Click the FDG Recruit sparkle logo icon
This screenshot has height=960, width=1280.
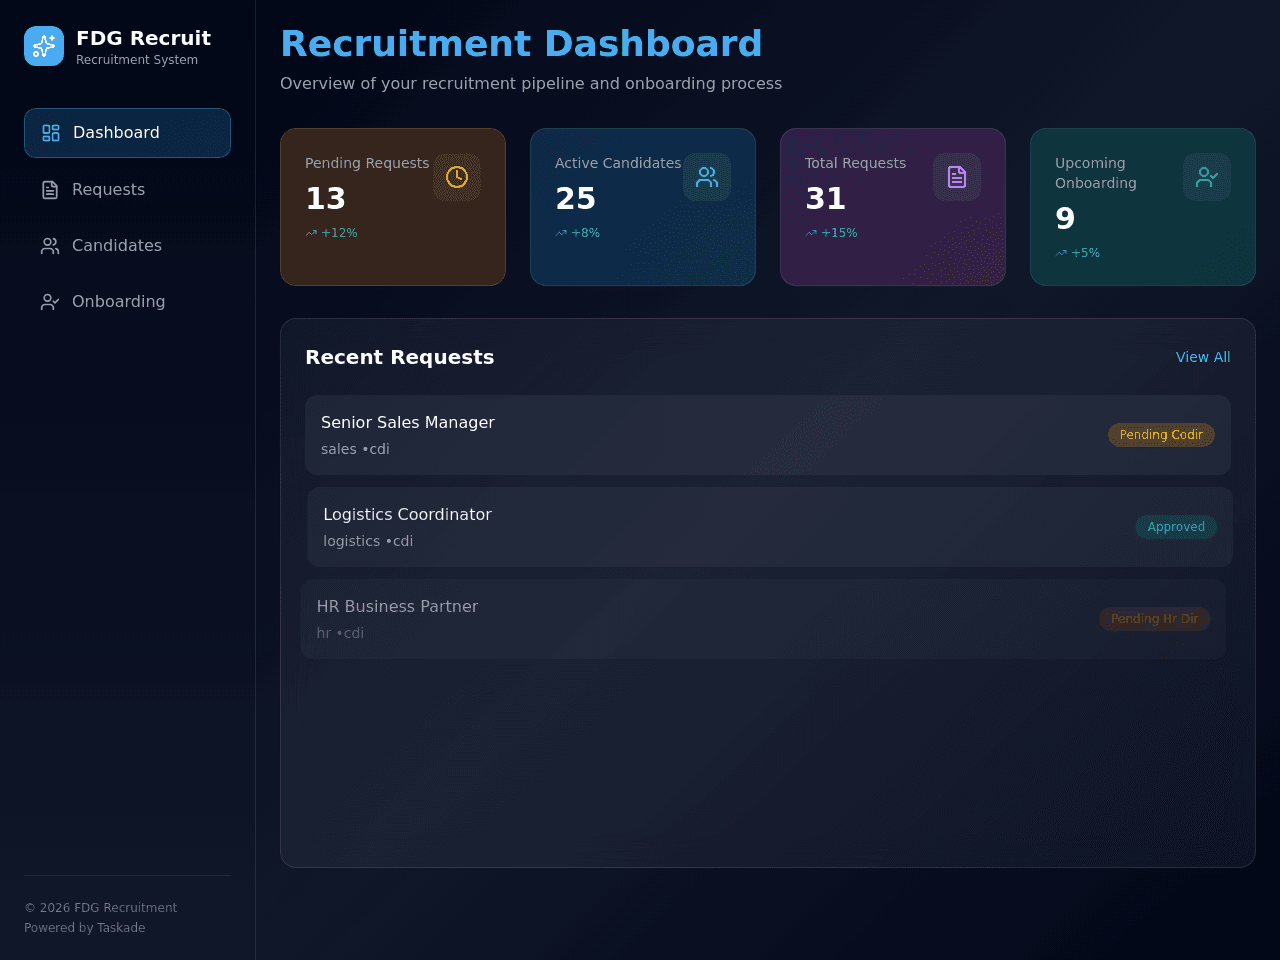pyautogui.click(x=44, y=46)
